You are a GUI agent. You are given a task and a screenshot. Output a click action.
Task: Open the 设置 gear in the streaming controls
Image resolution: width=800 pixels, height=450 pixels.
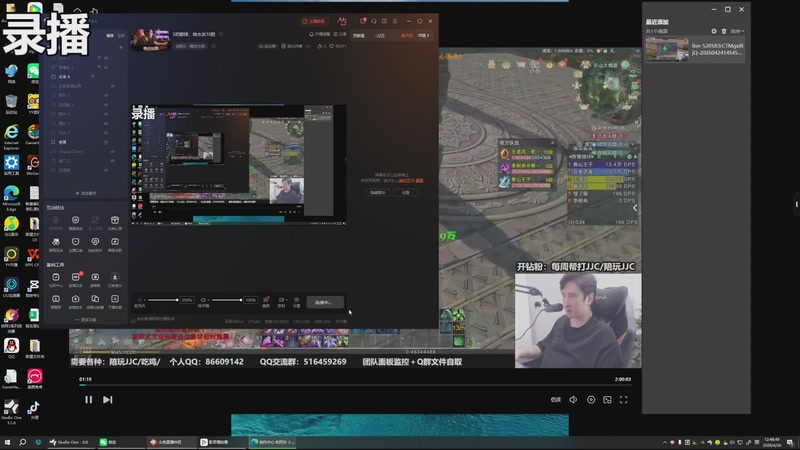[296, 302]
